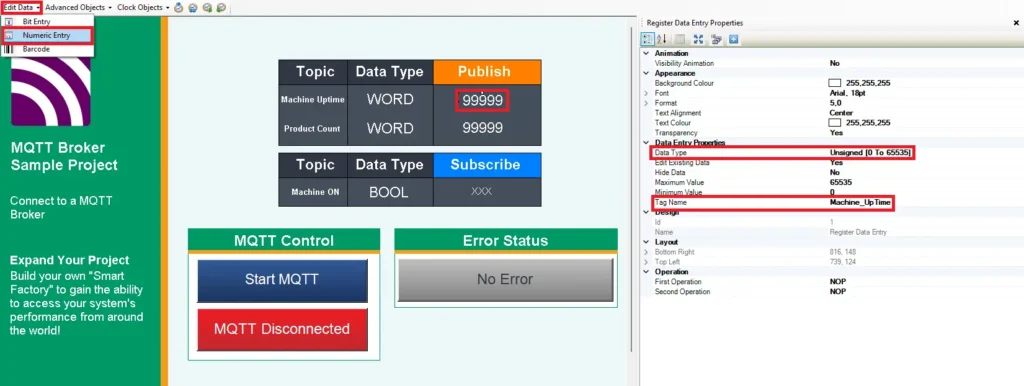Expand the Format property
This screenshot has width=1024, height=386.
(x=647, y=103)
